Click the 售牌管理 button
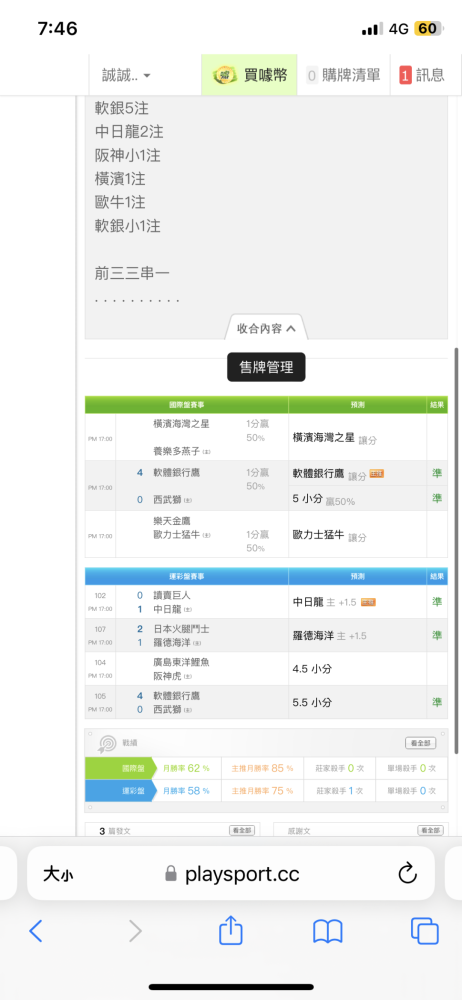Image resolution: width=462 pixels, height=1000 pixels. pos(266,367)
